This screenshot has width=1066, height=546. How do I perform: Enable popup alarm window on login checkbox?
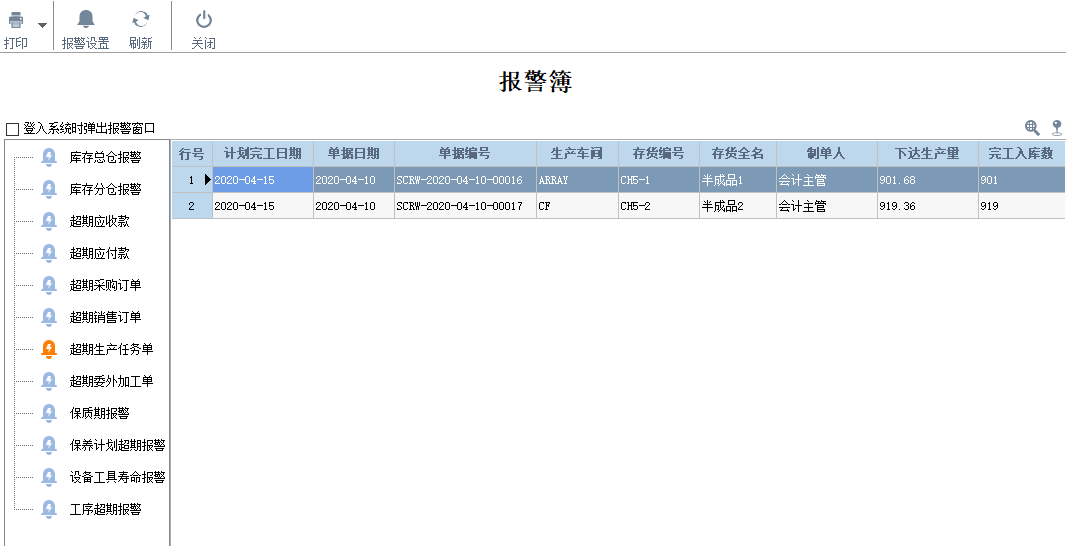click(12, 129)
